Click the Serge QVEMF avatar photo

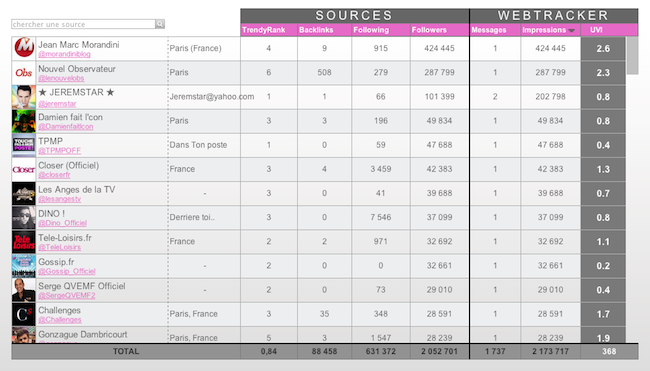[x=24, y=290]
